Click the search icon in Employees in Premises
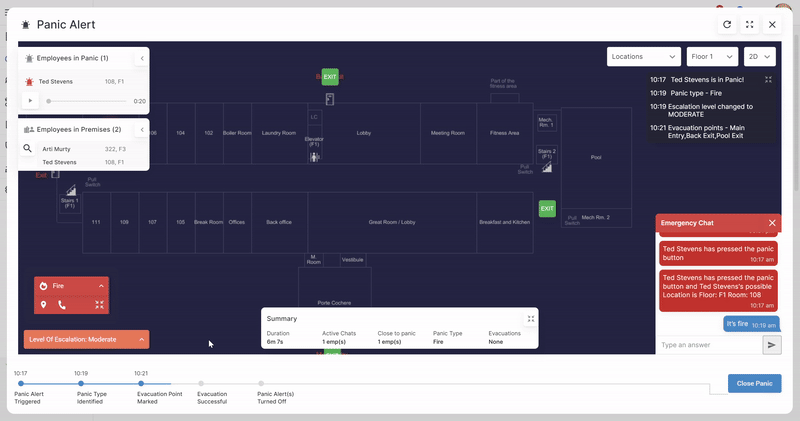The height and width of the screenshot is (421, 800). tap(28, 148)
